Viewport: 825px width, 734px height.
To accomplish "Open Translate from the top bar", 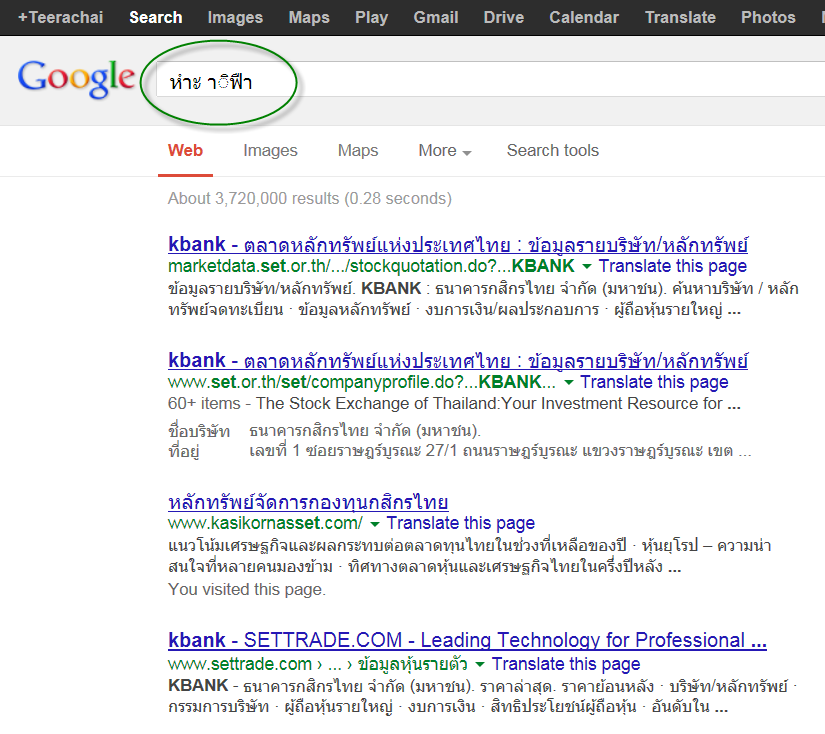I will pos(680,17).
